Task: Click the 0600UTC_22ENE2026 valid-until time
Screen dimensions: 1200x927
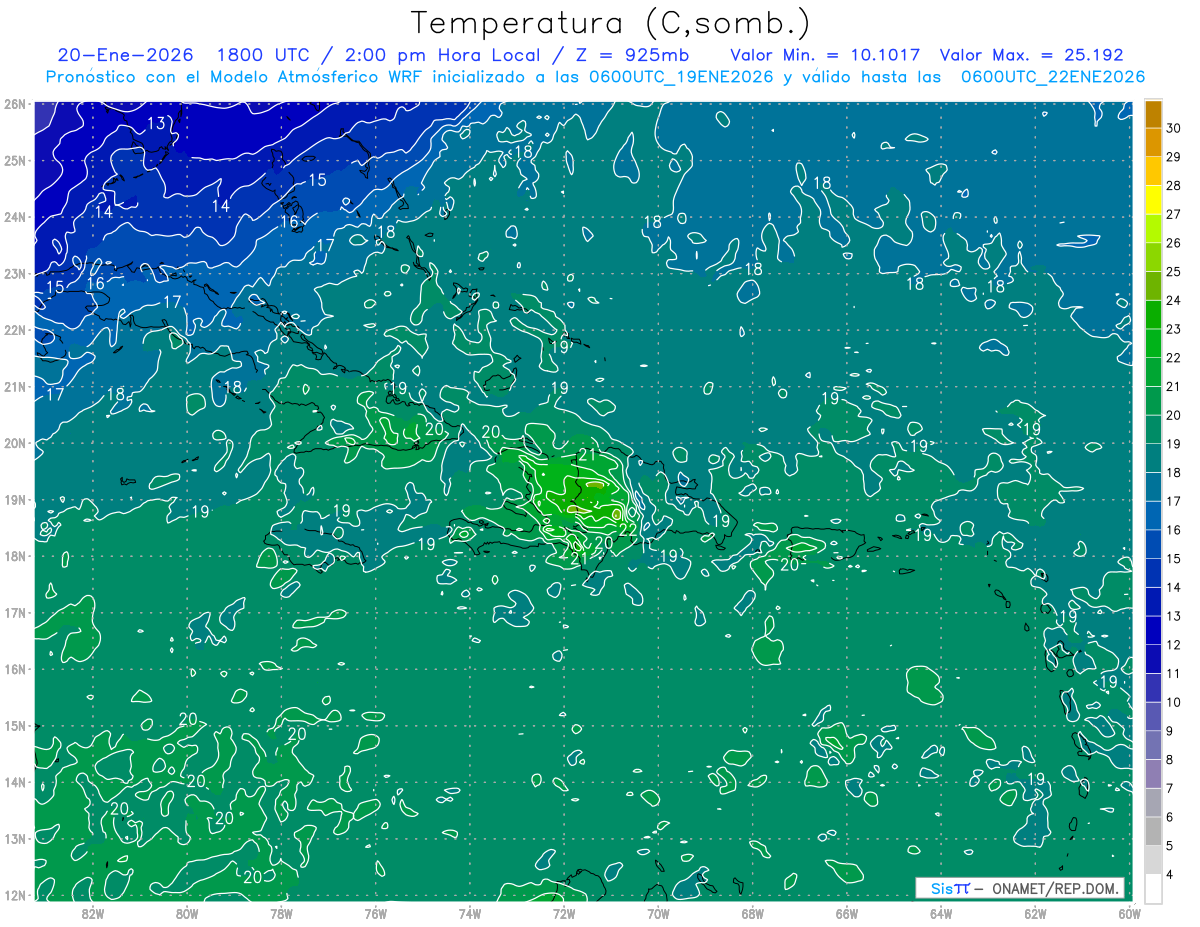Action: coord(1052,77)
